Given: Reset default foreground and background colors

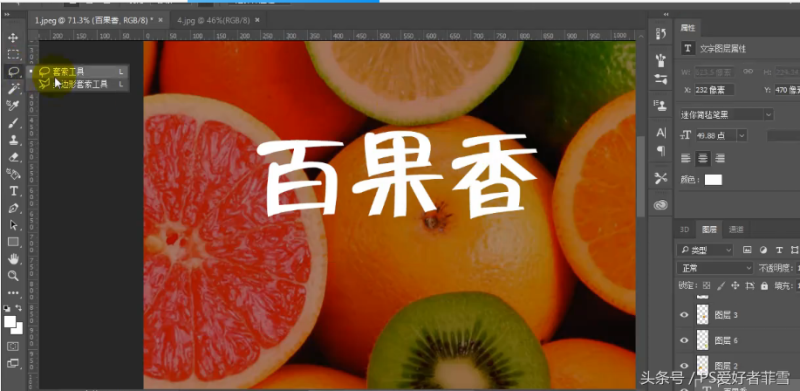Looking at the screenshot, I should [x=7, y=308].
